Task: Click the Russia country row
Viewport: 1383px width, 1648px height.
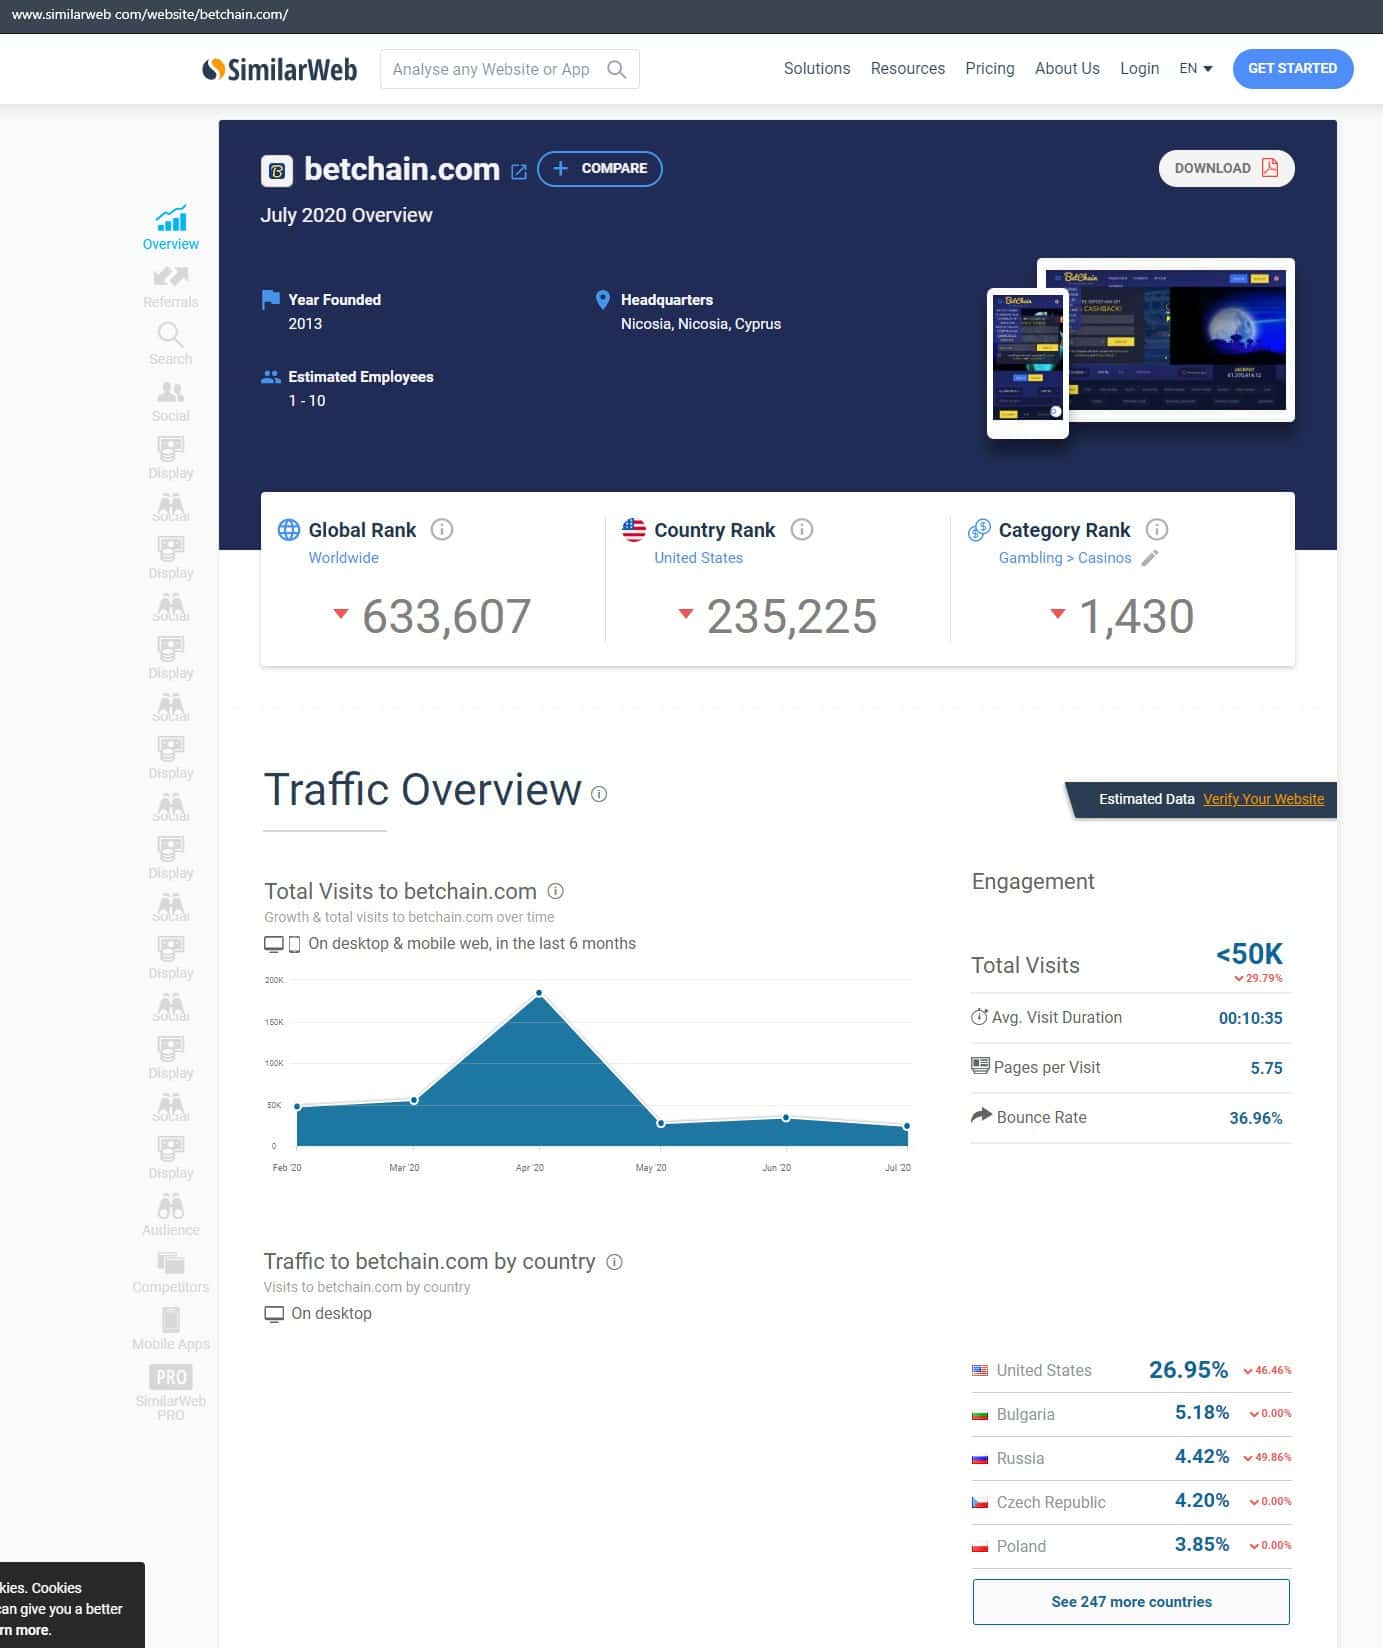Action: coord(1131,1458)
